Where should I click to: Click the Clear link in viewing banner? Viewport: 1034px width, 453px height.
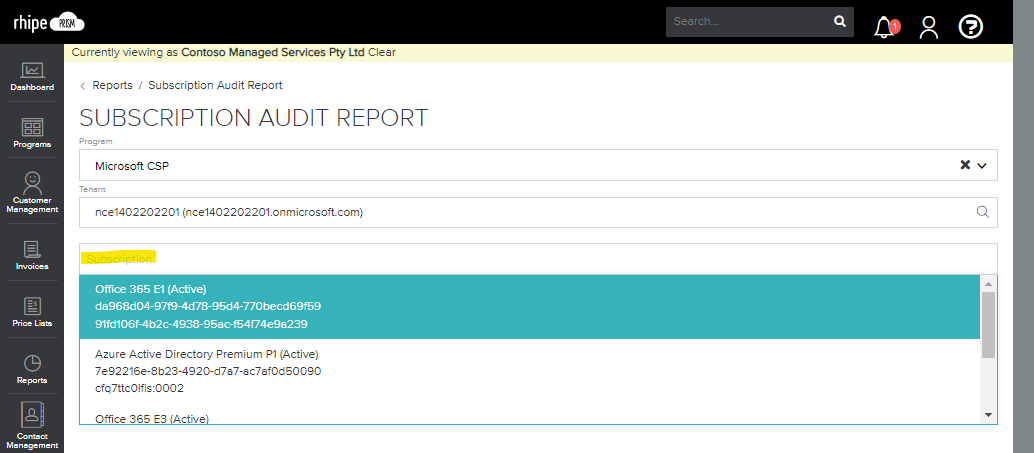[382, 52]
